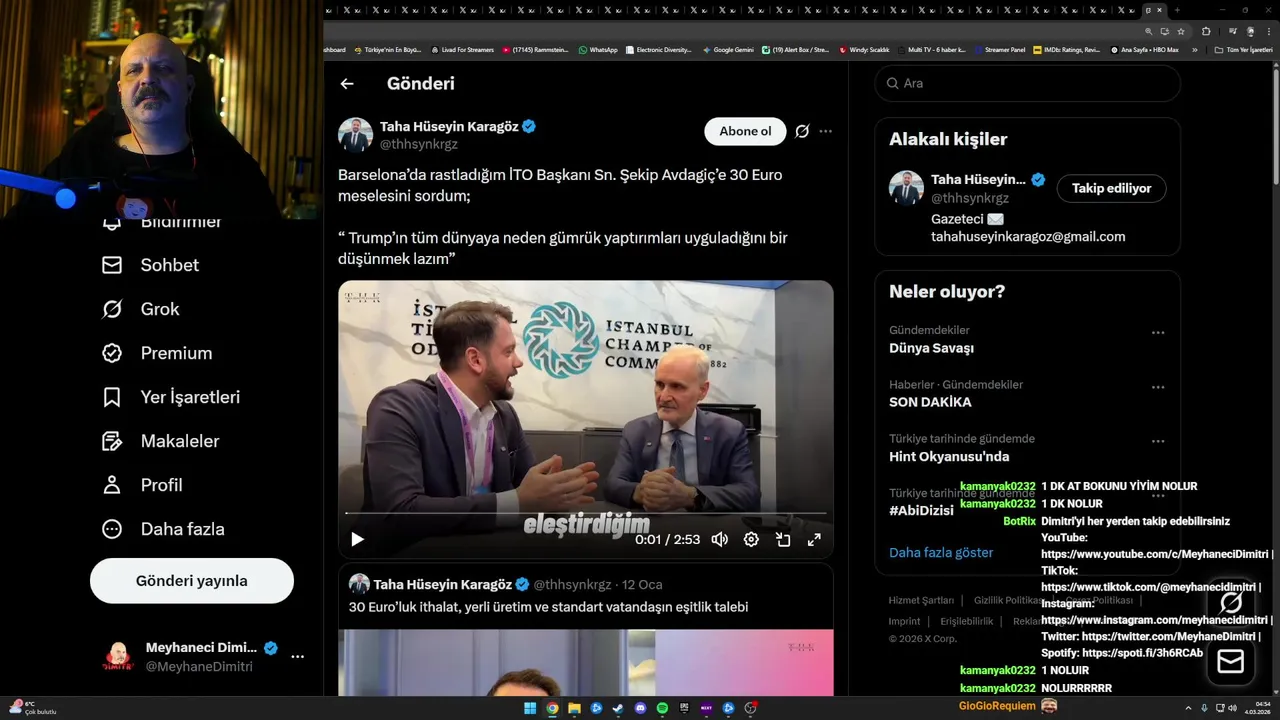Open Ana Sayfa HBO Max bookmark
This screenshot has width=1280, height=720.
pos(1144,49)
